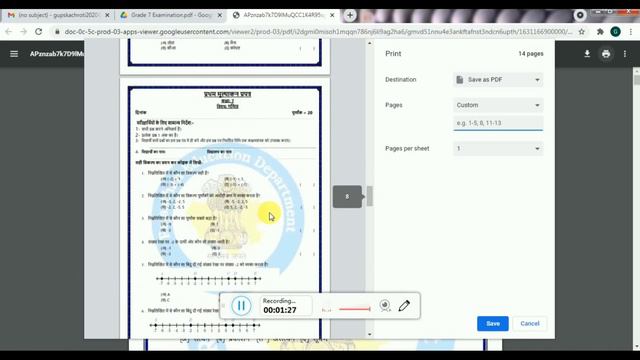Select the pencil annotation tool in recorder
Screen dimensions: 640x360
click(x=404, y=305)
